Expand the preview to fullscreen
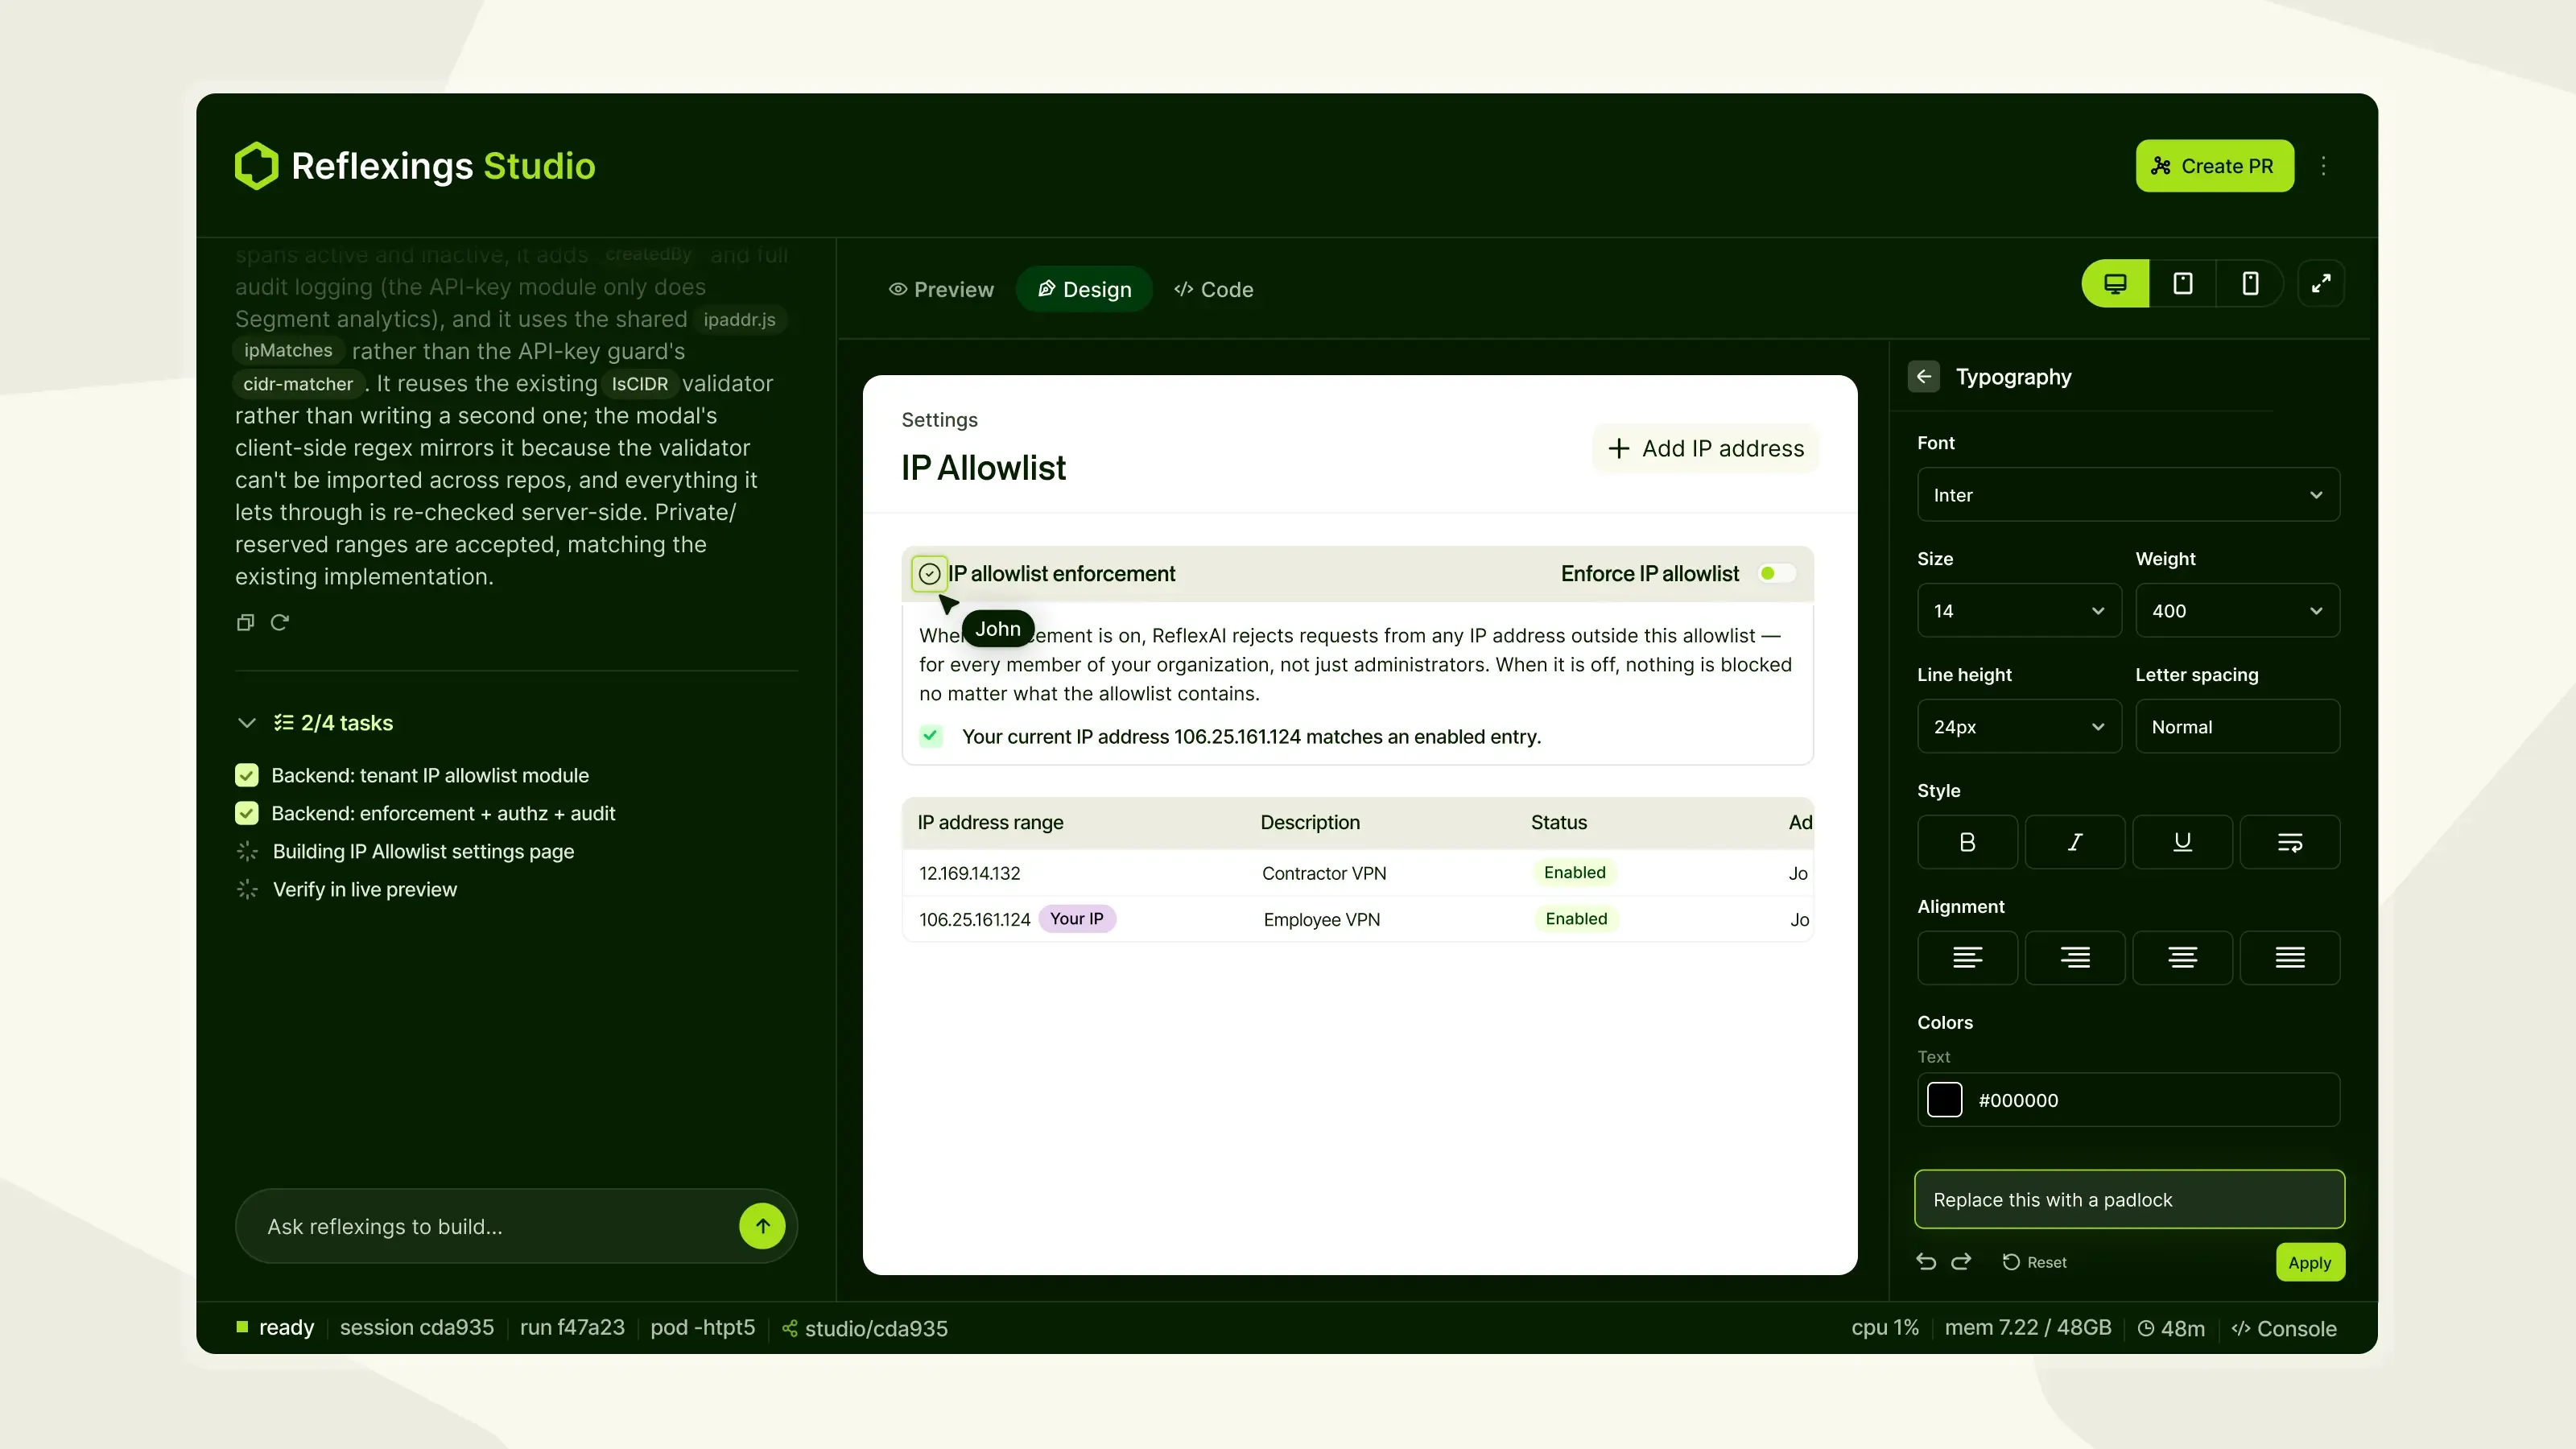This screenshot has height=1449, width=2576. [2321, 284]
